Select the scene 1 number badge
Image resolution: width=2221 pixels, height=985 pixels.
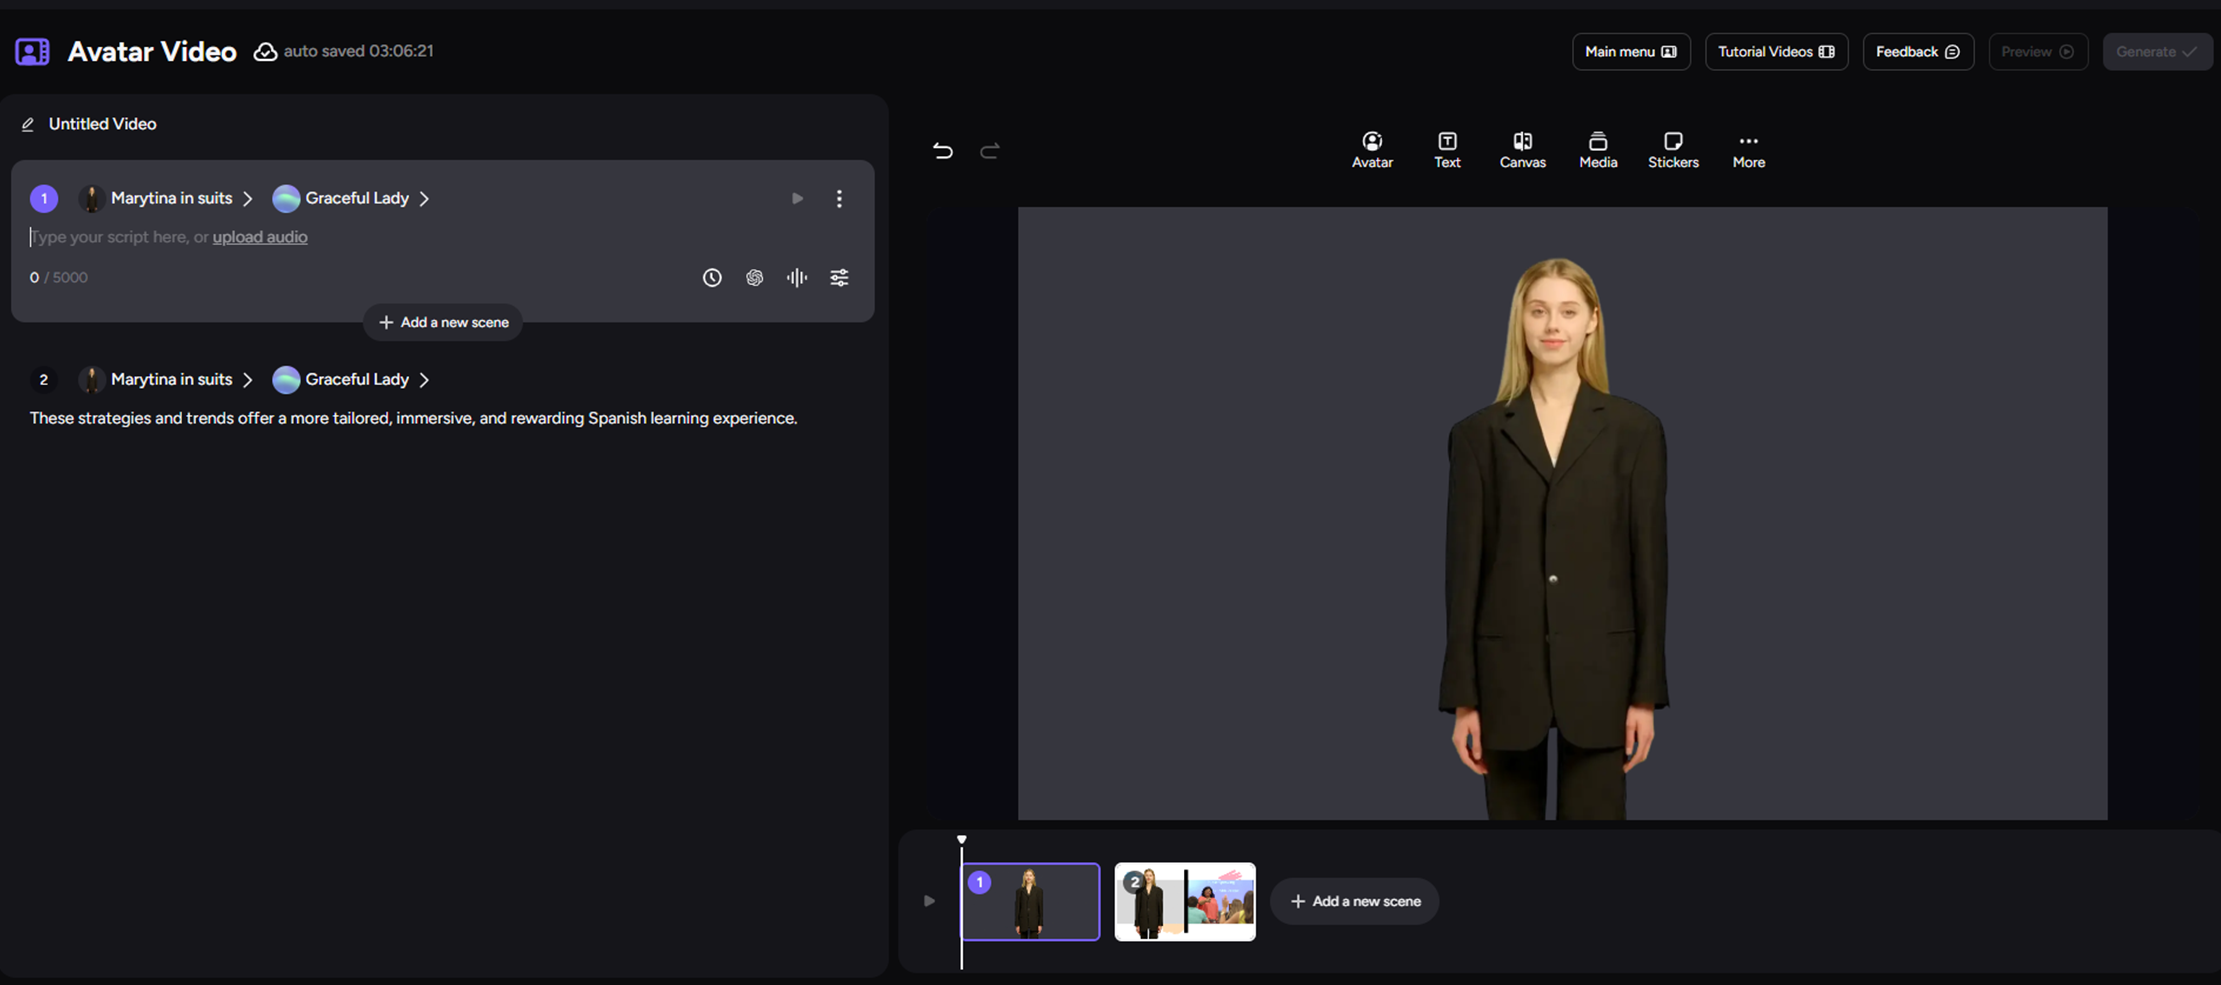[x=44, y=199]
